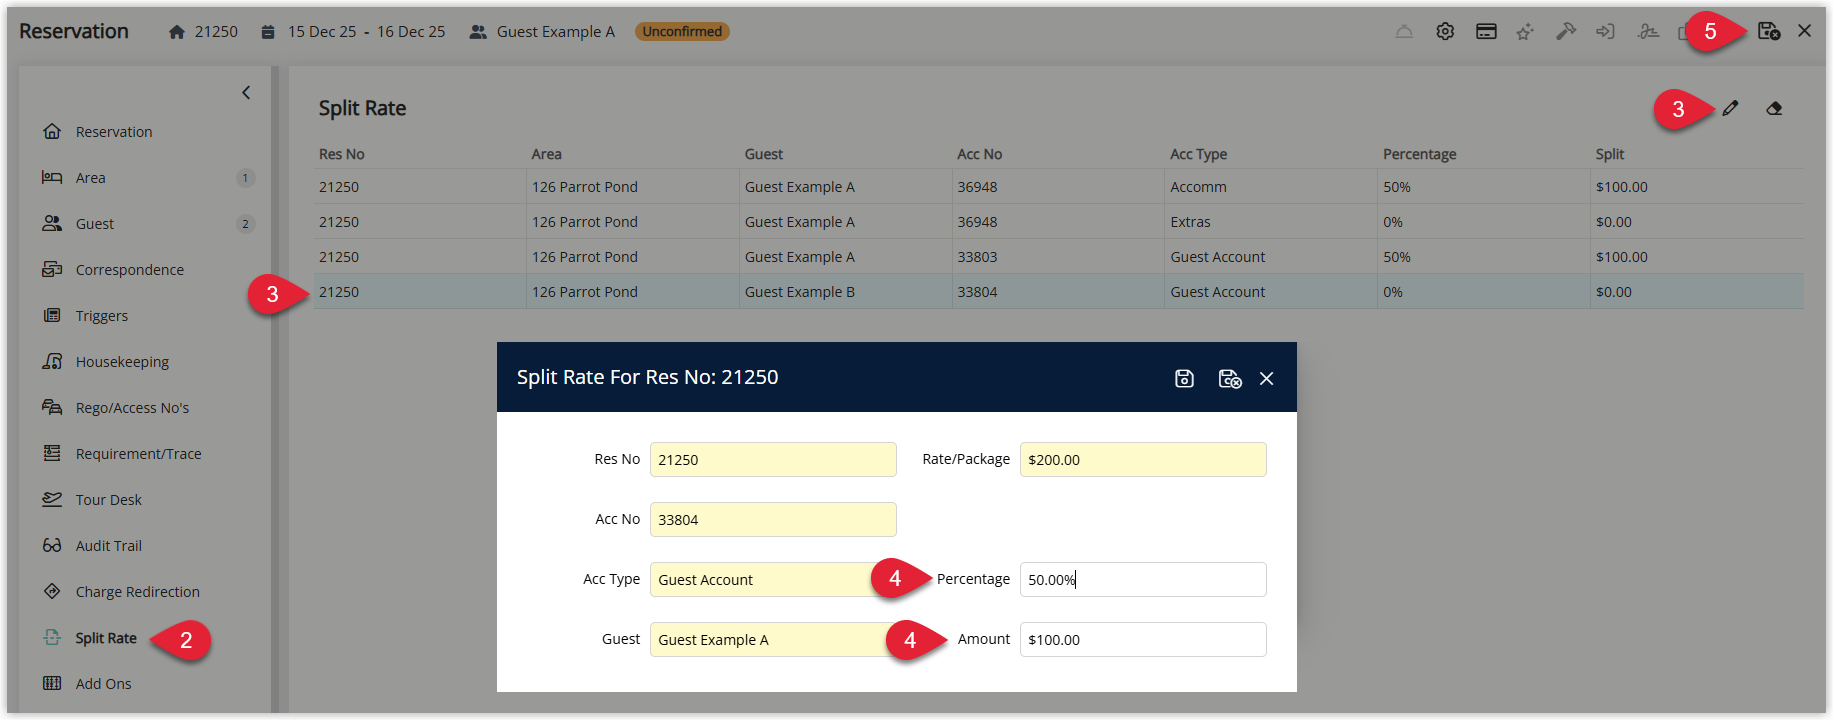Click the guests icon beside Guest Example A
The width and height of the screenshot is (1834, 721).
tap(478, 32)
